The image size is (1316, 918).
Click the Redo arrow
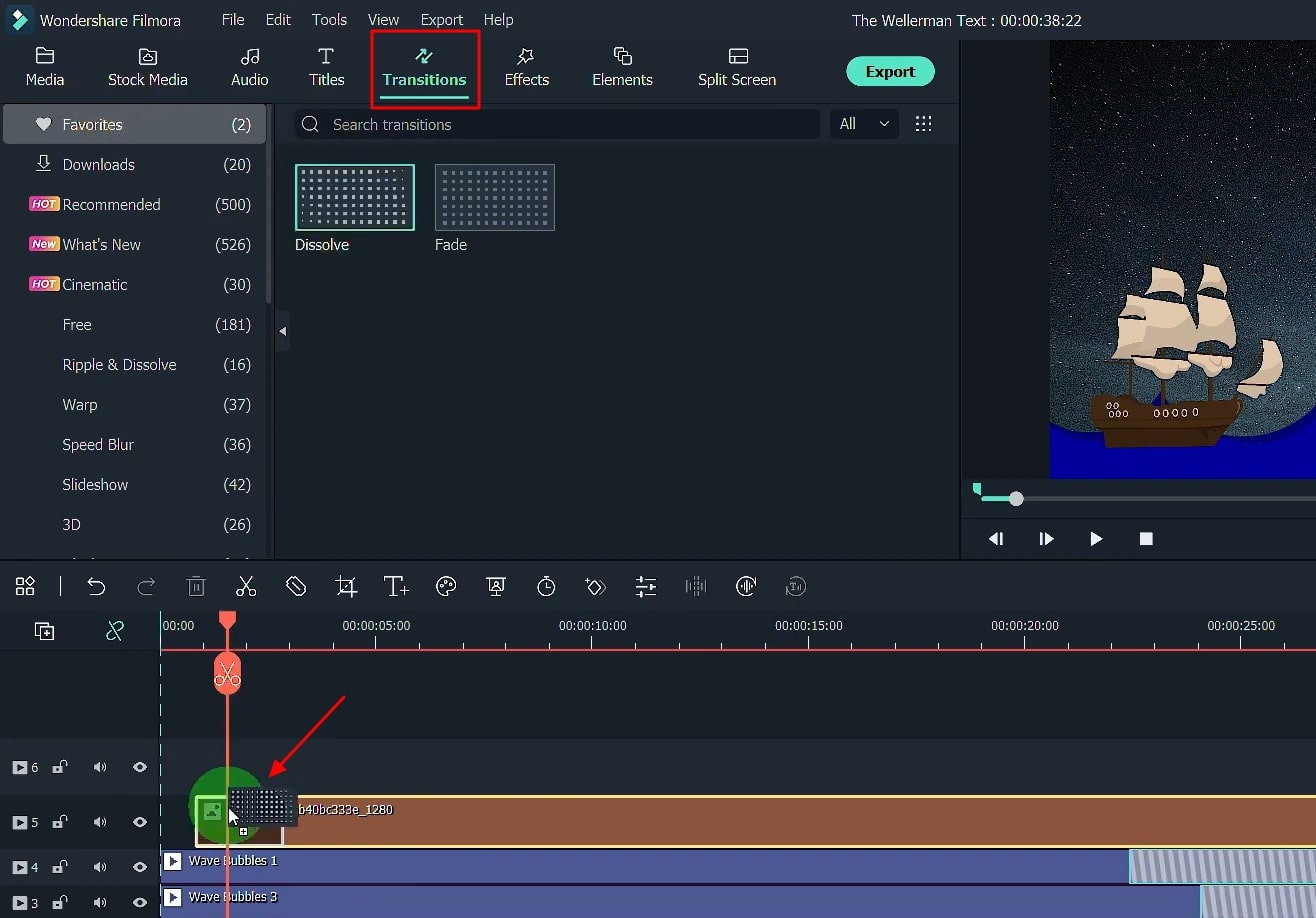pos(146,586)
